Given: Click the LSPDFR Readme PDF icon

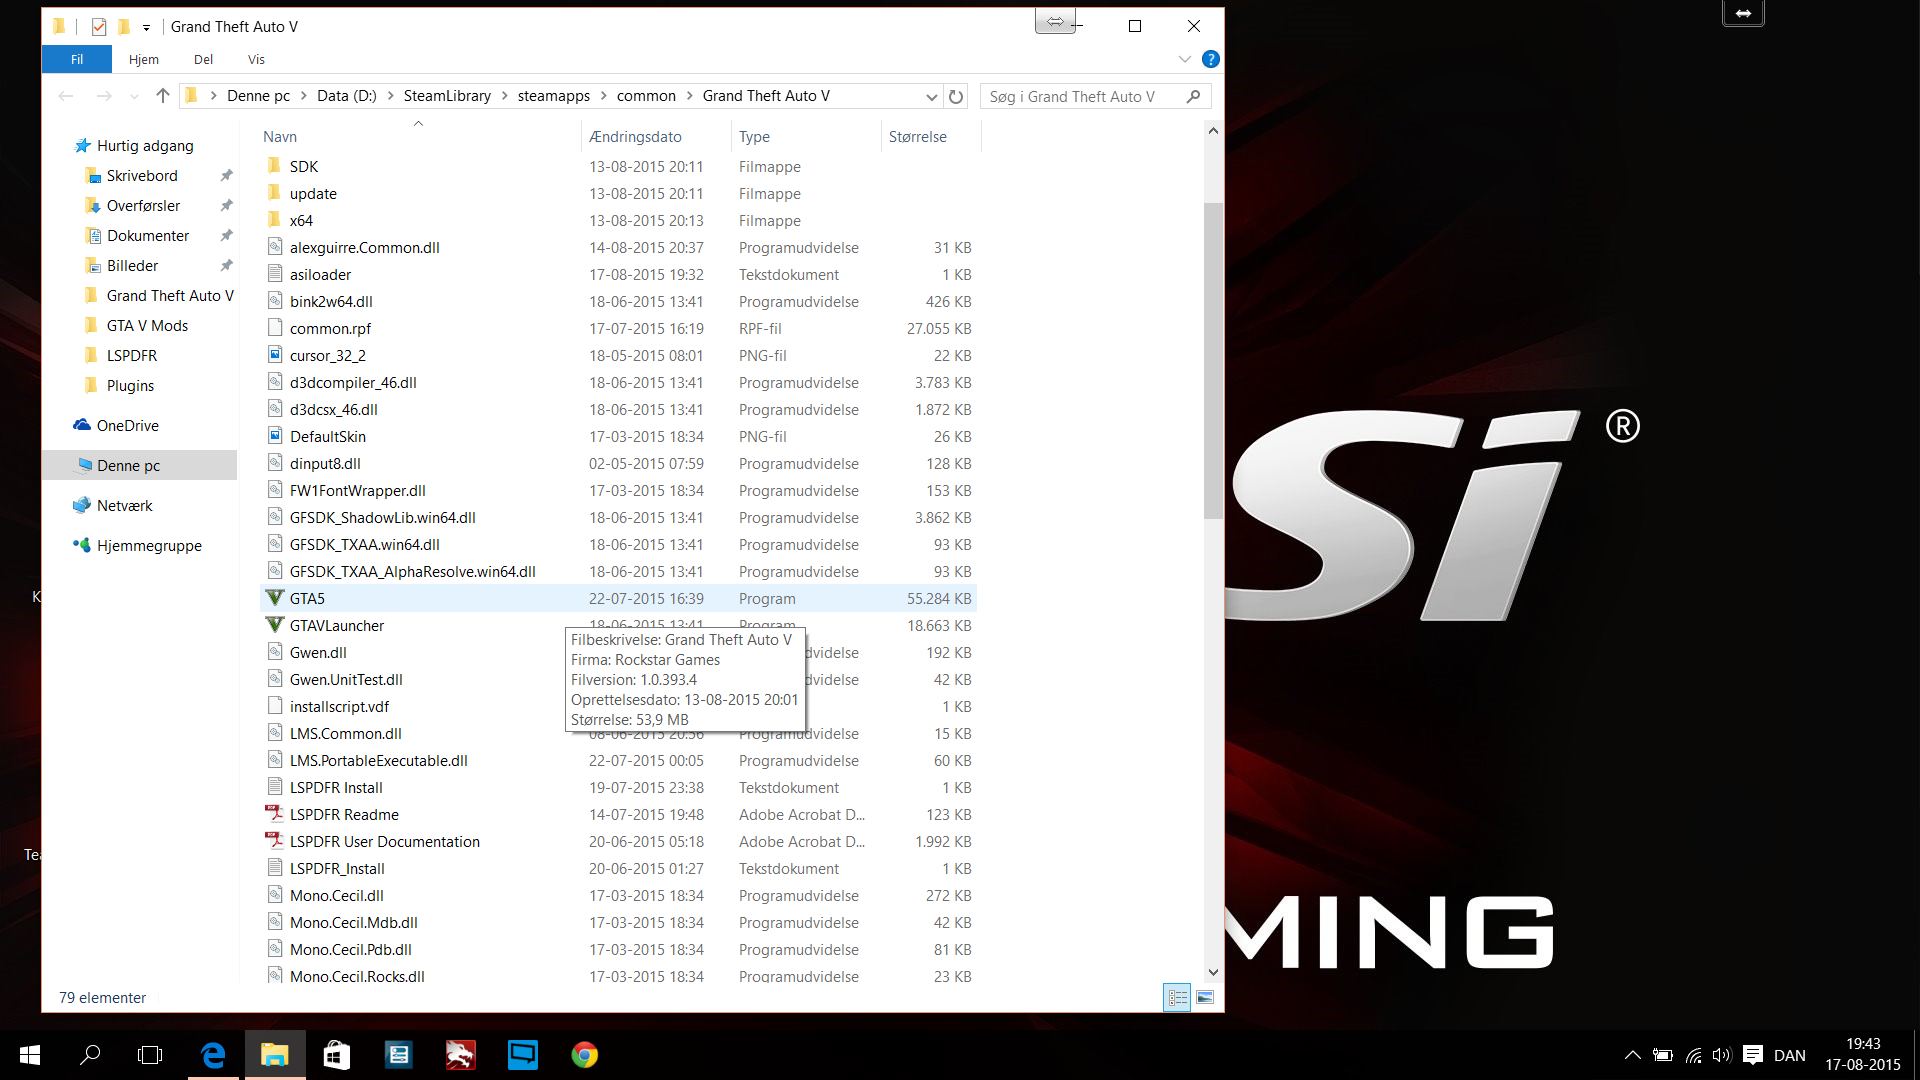Looking at the screenshot, I should click(275, 814).
